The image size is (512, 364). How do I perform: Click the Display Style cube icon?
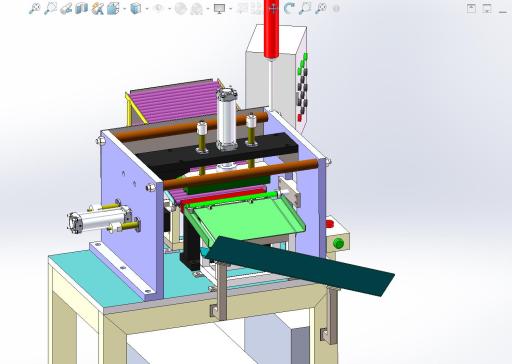click(135, 9)
